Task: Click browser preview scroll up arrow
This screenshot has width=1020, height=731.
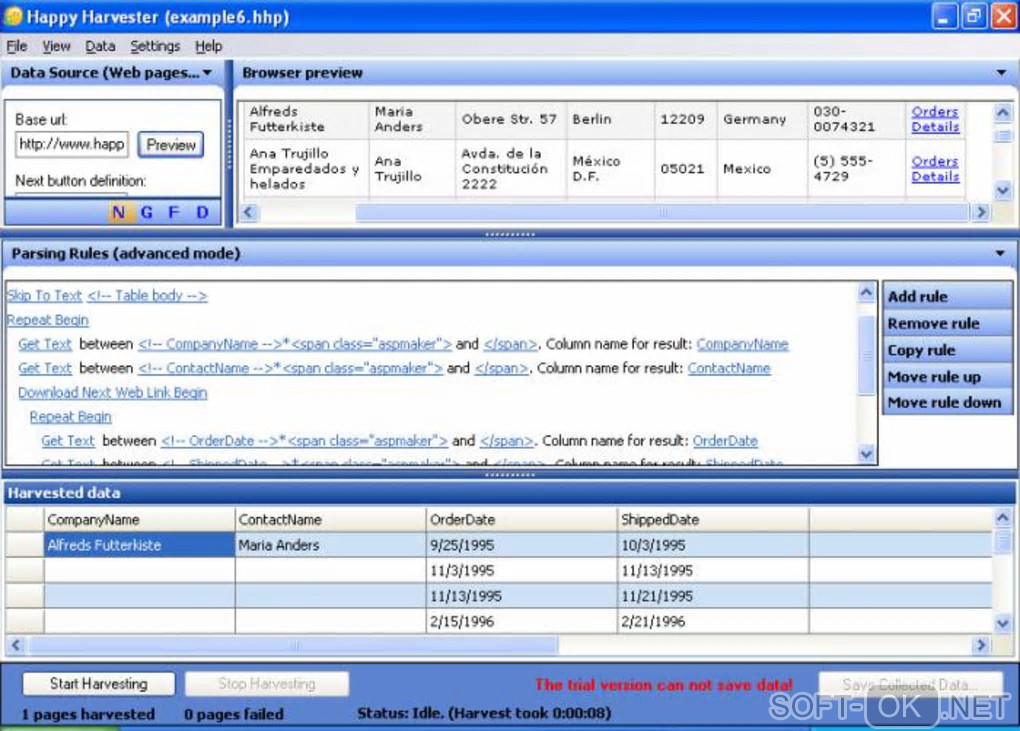Action: tap(1002, 113)
